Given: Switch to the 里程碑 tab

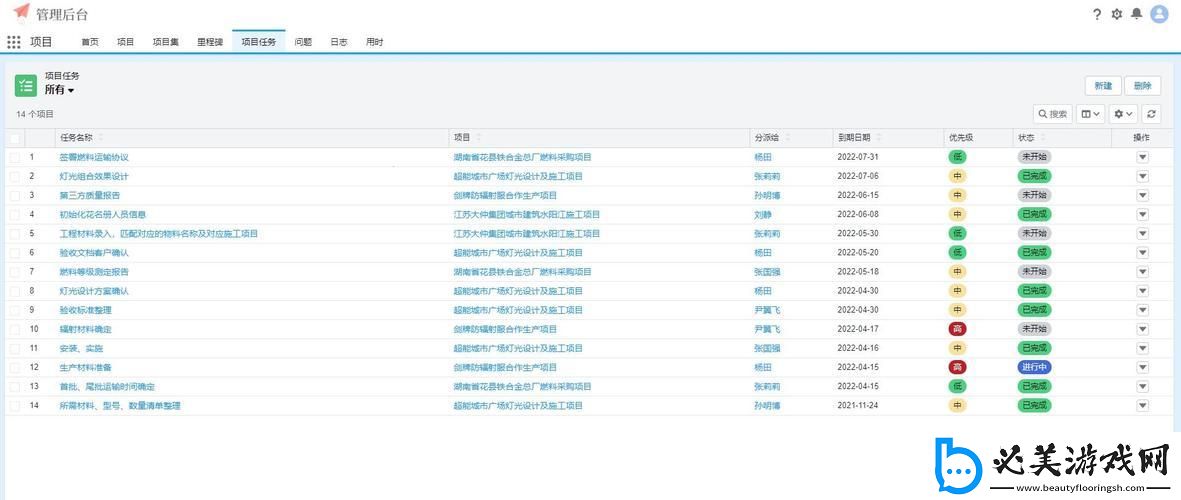Looking at the screenshot, I should (210, 42).
